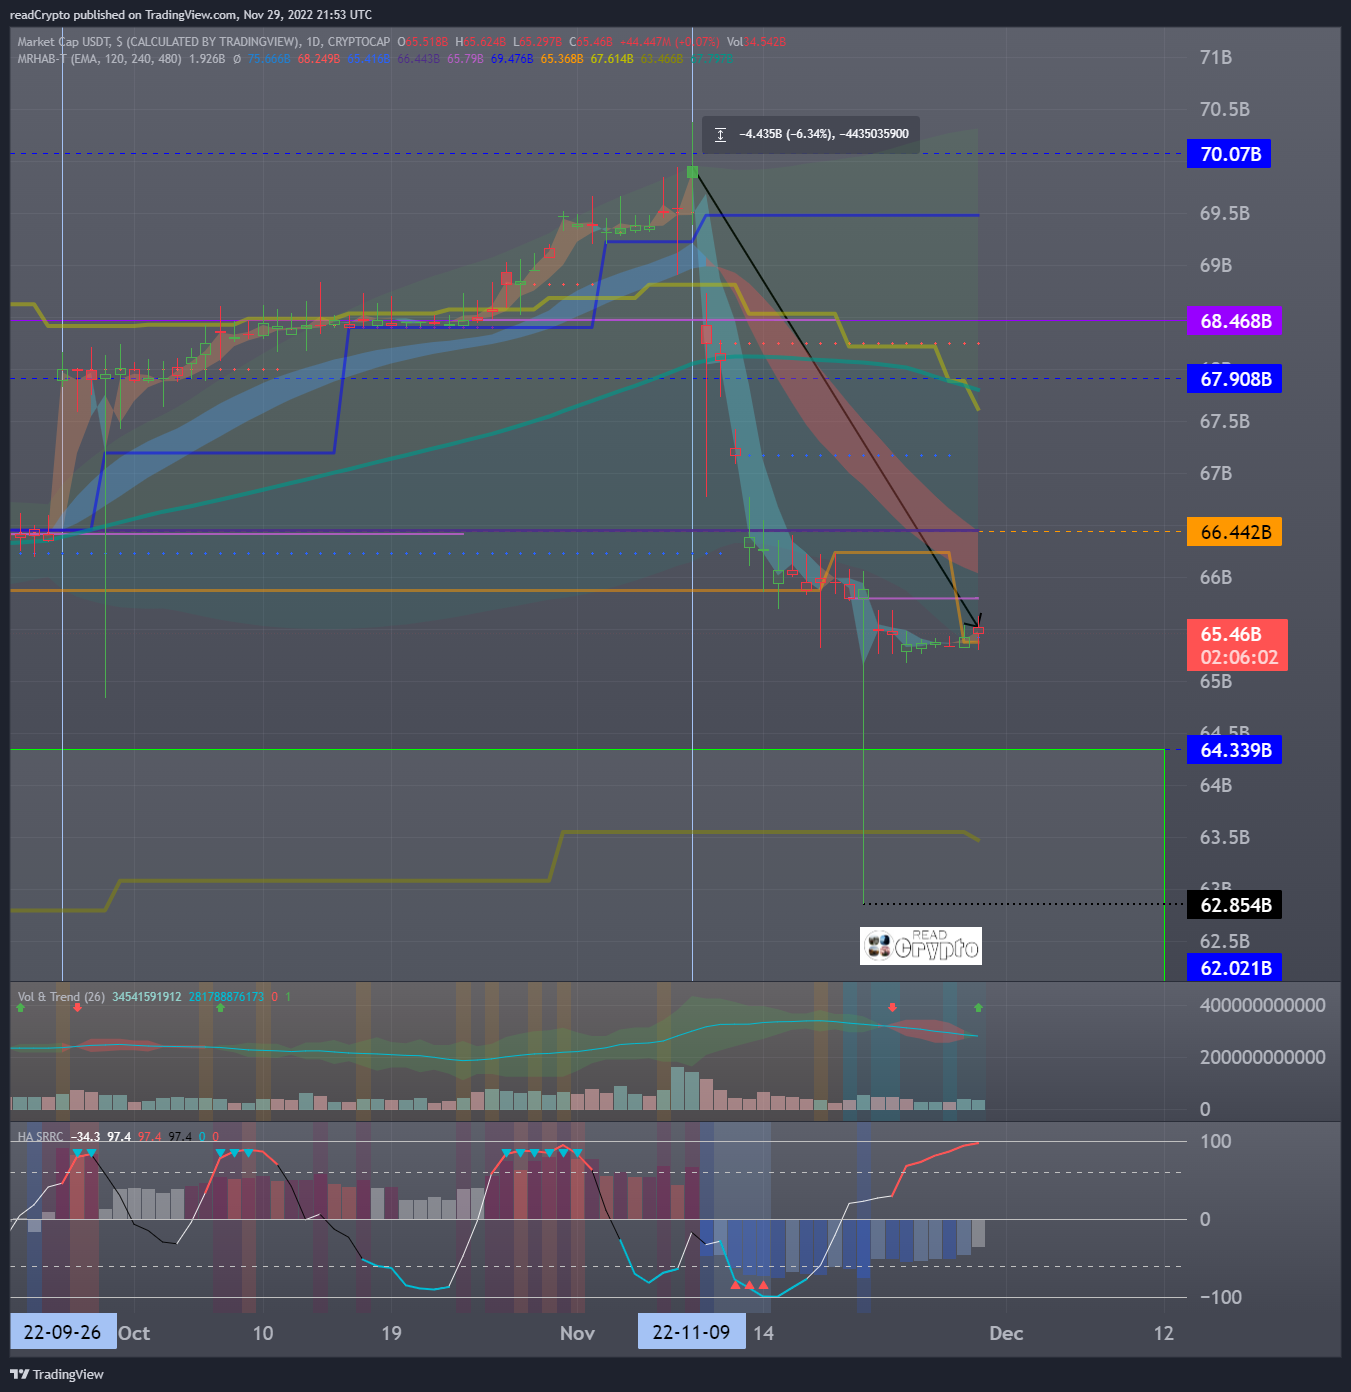Viewport: 1351px width, 1392px height.
Task: Click the −100 label on HA SRRC axis
Action: pyautogui.click(x=1221, y=1297)
